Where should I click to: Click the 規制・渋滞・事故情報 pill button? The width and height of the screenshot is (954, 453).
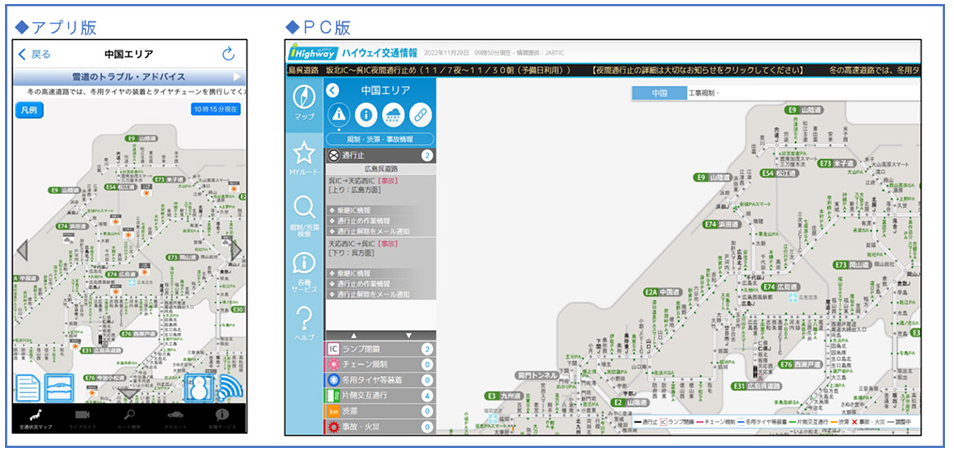(x=380, y=139)
